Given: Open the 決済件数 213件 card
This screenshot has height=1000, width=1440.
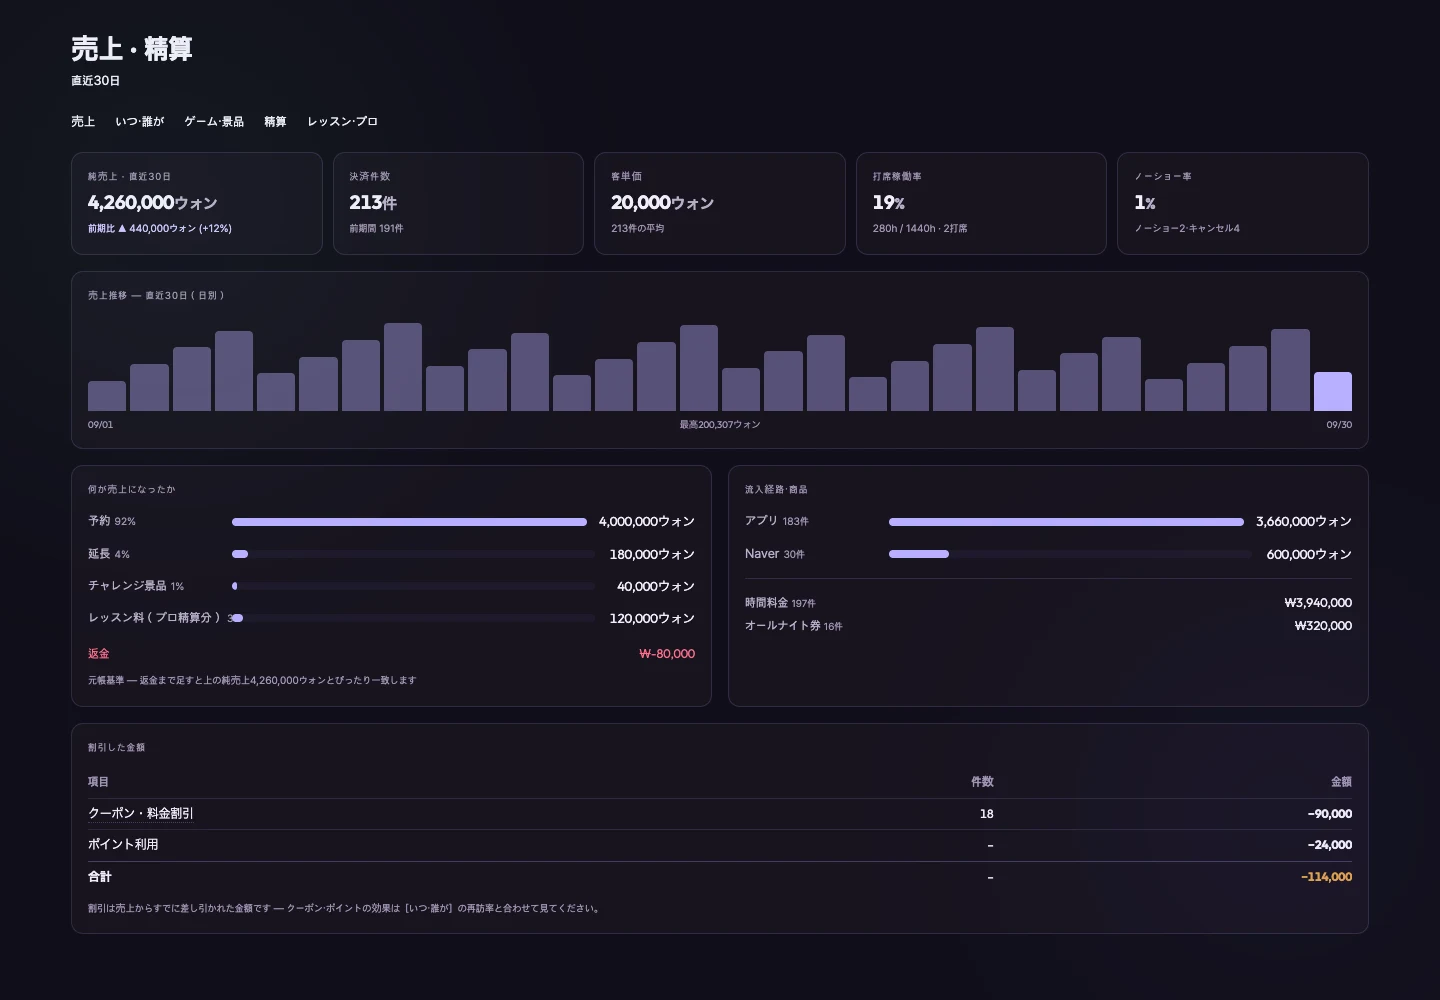Looking at the screenshot, I should [458, 203].
